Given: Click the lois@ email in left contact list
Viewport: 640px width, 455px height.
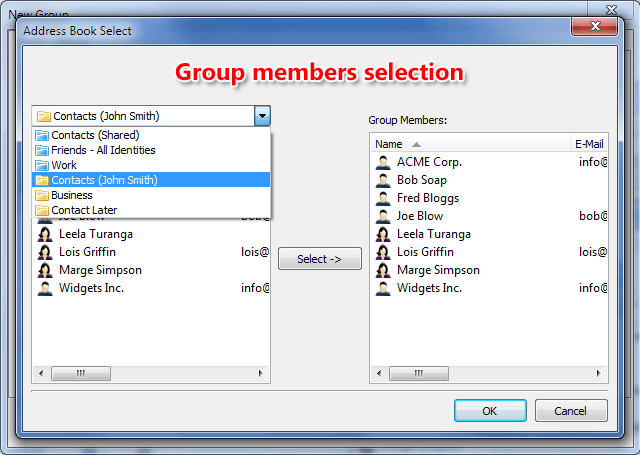Looking at the screenshot, I should [x=255, y=252].
